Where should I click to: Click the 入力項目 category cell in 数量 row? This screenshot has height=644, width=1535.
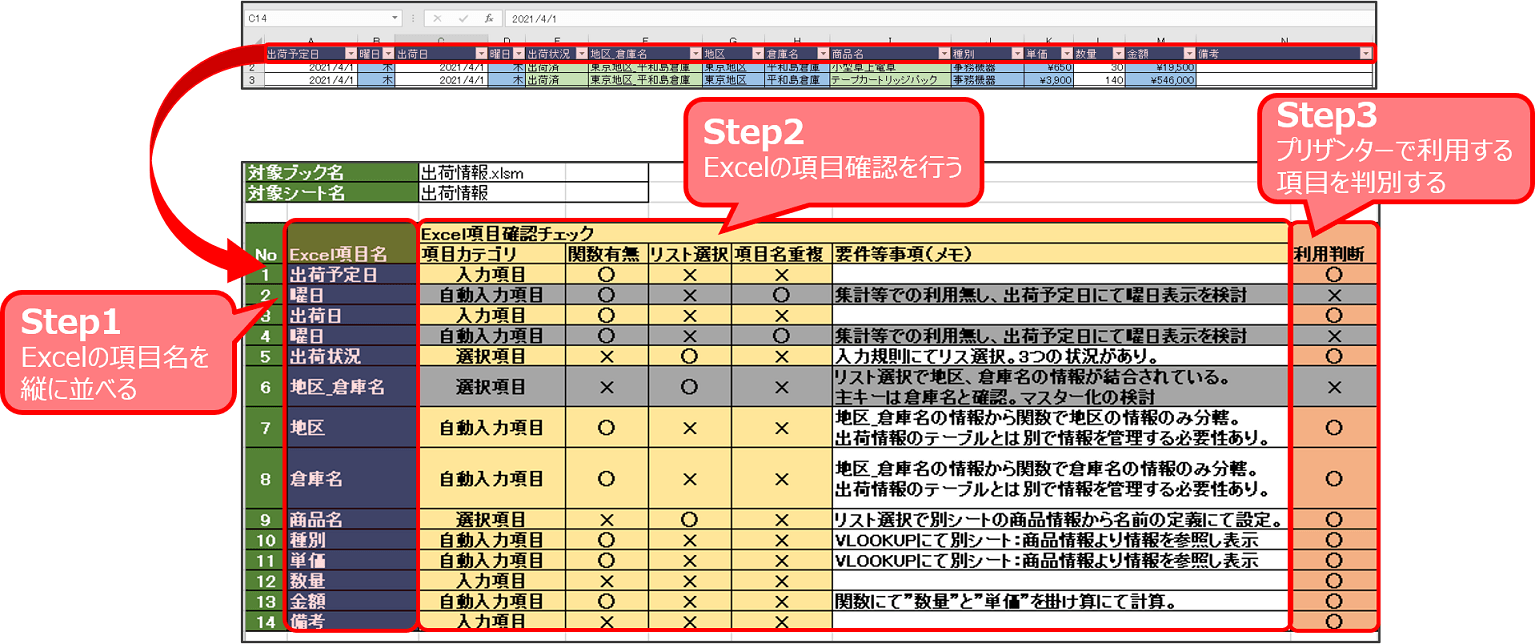[x=491, y=581]
